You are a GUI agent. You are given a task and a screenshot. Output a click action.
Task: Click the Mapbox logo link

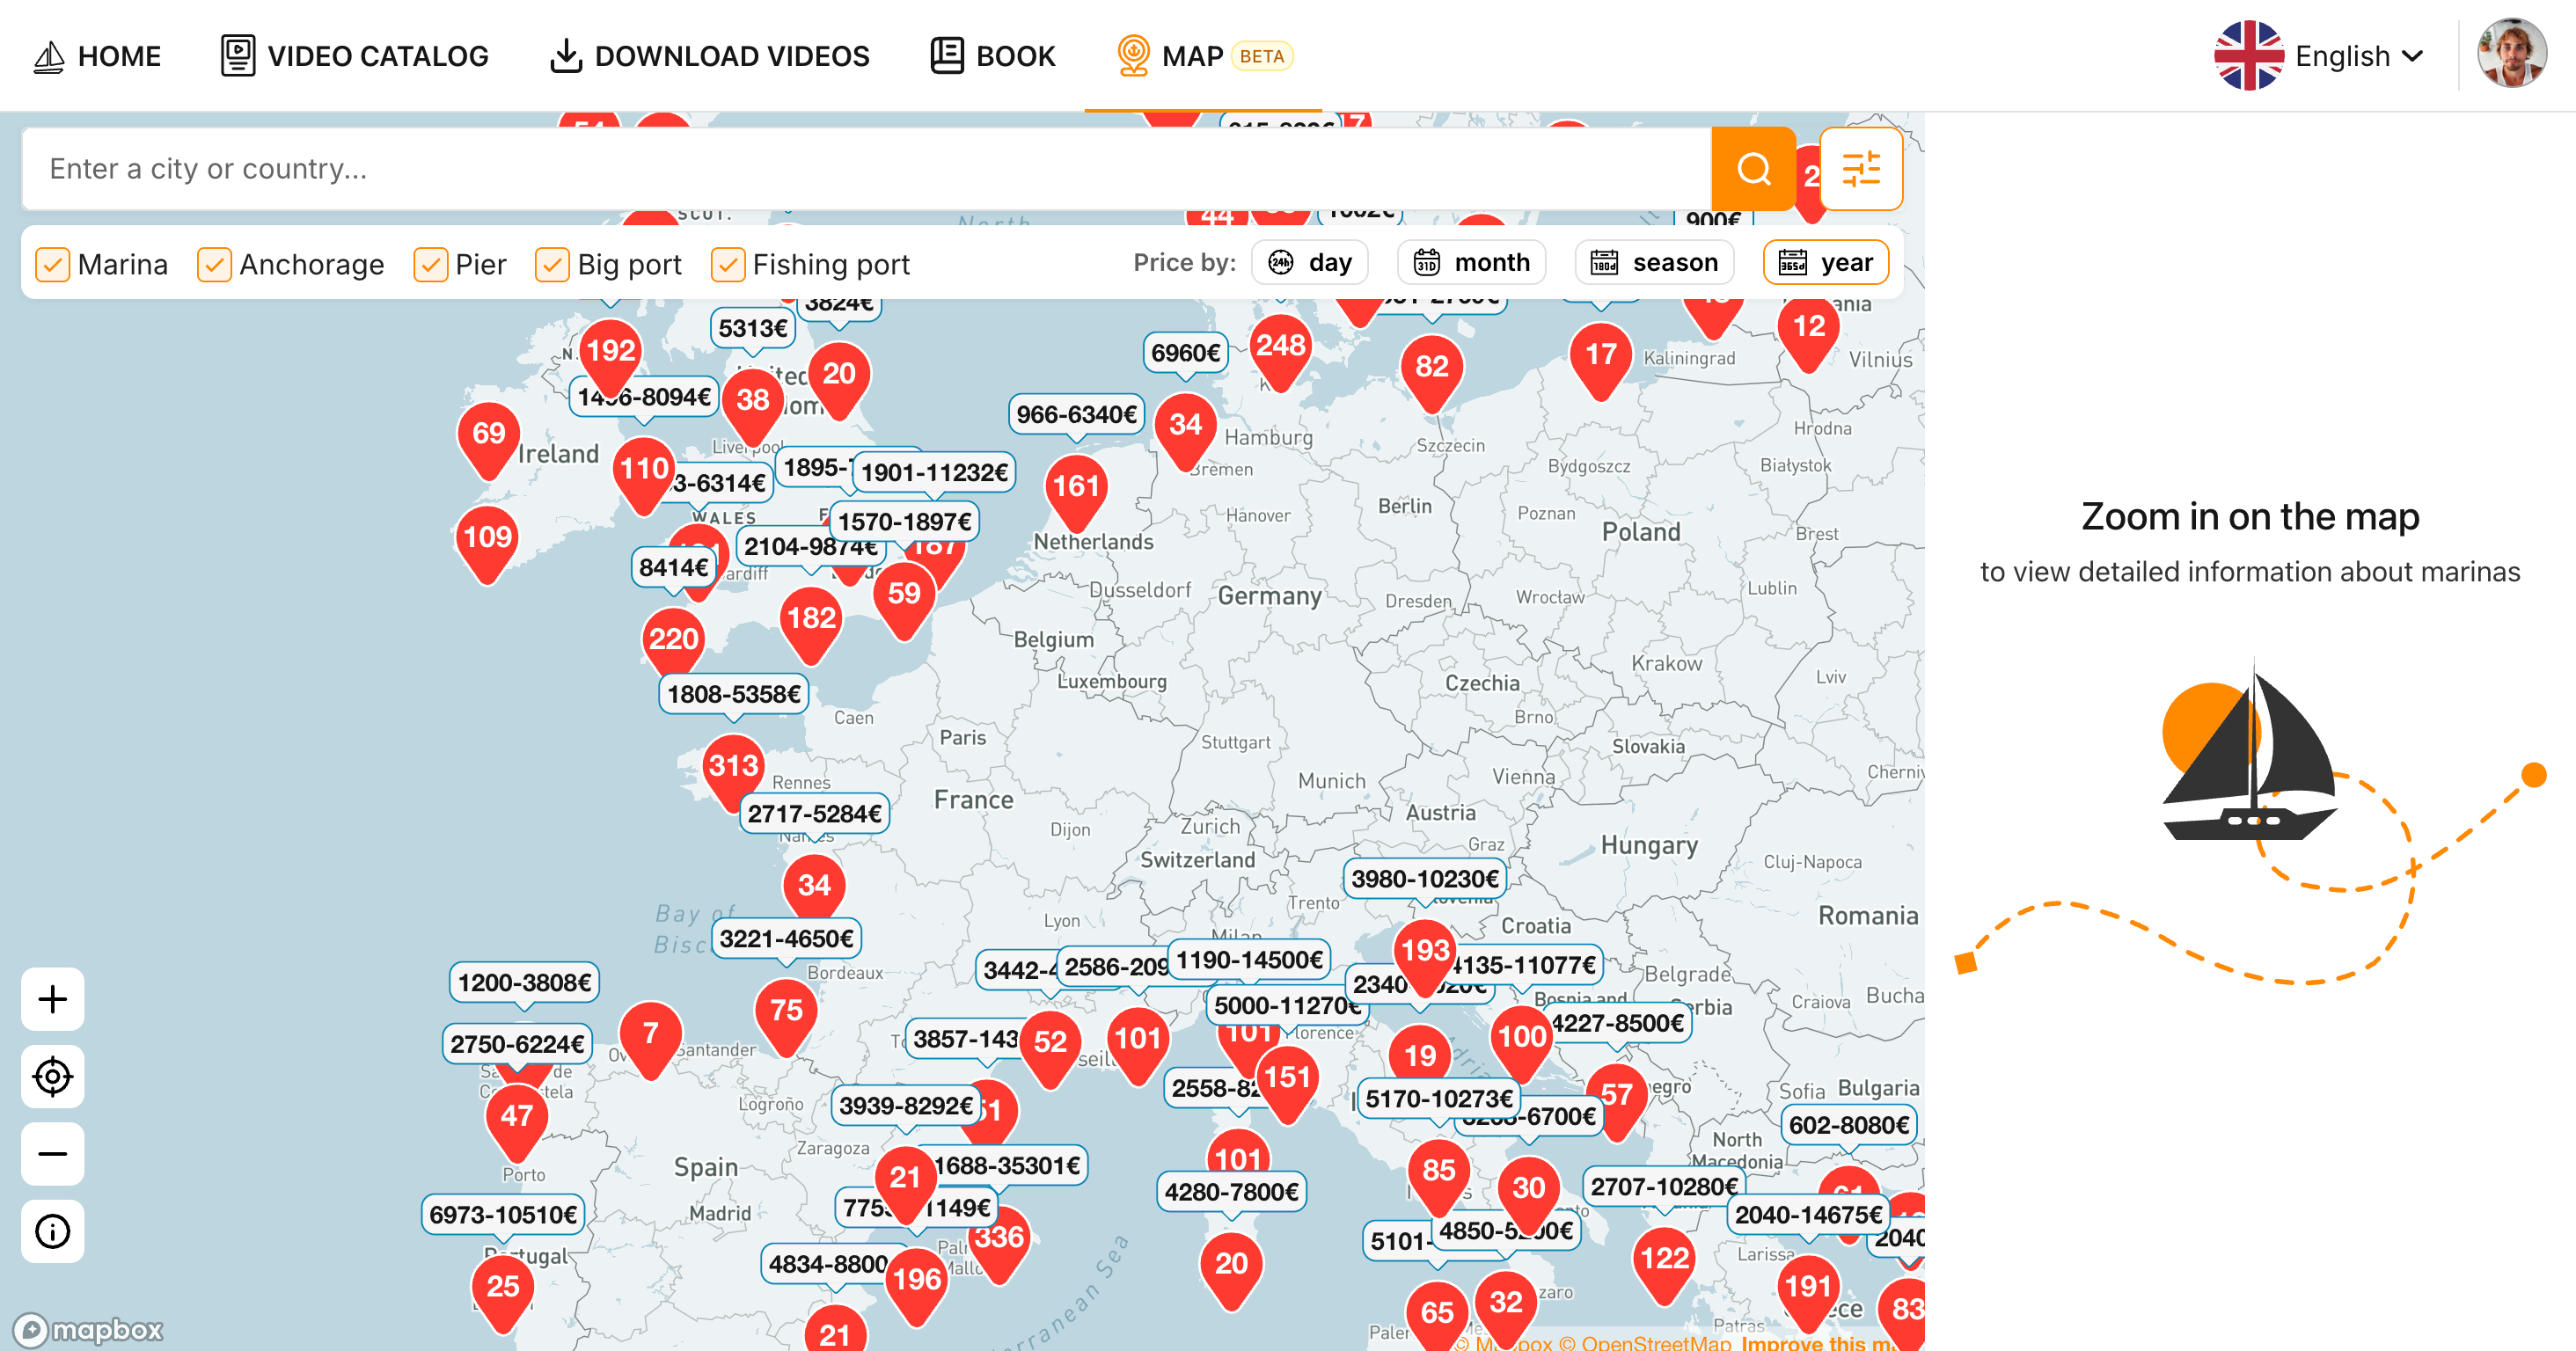[88, 1329]
